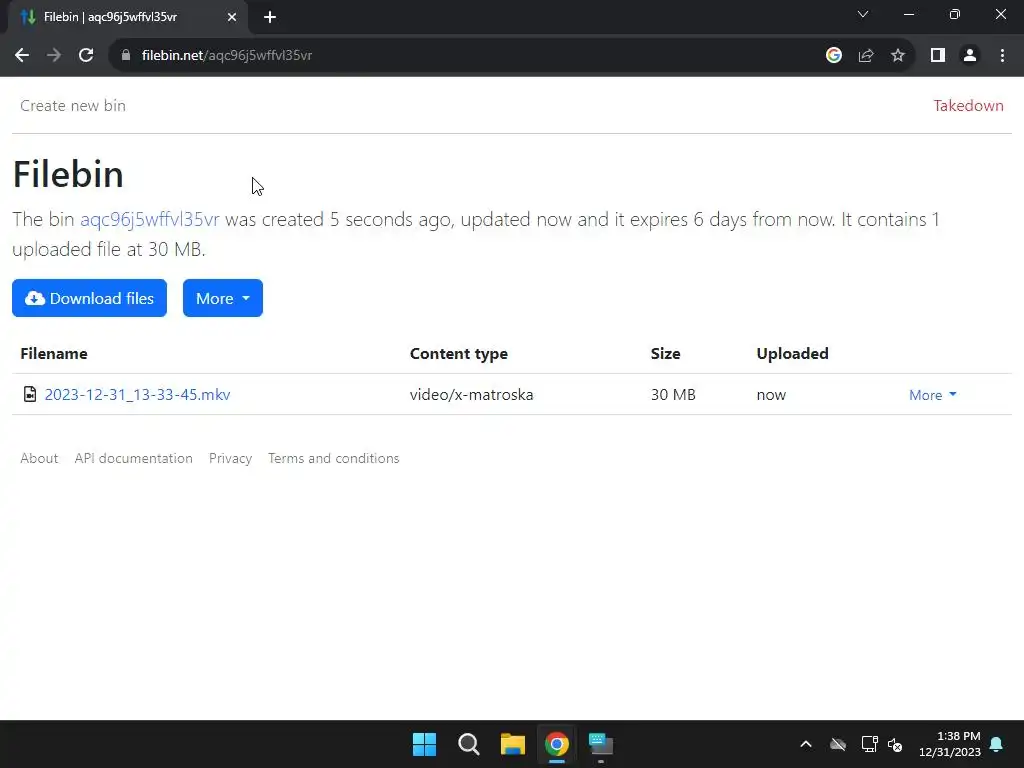
Task: Click the Uploaded column header
Action: coord(792,353)
